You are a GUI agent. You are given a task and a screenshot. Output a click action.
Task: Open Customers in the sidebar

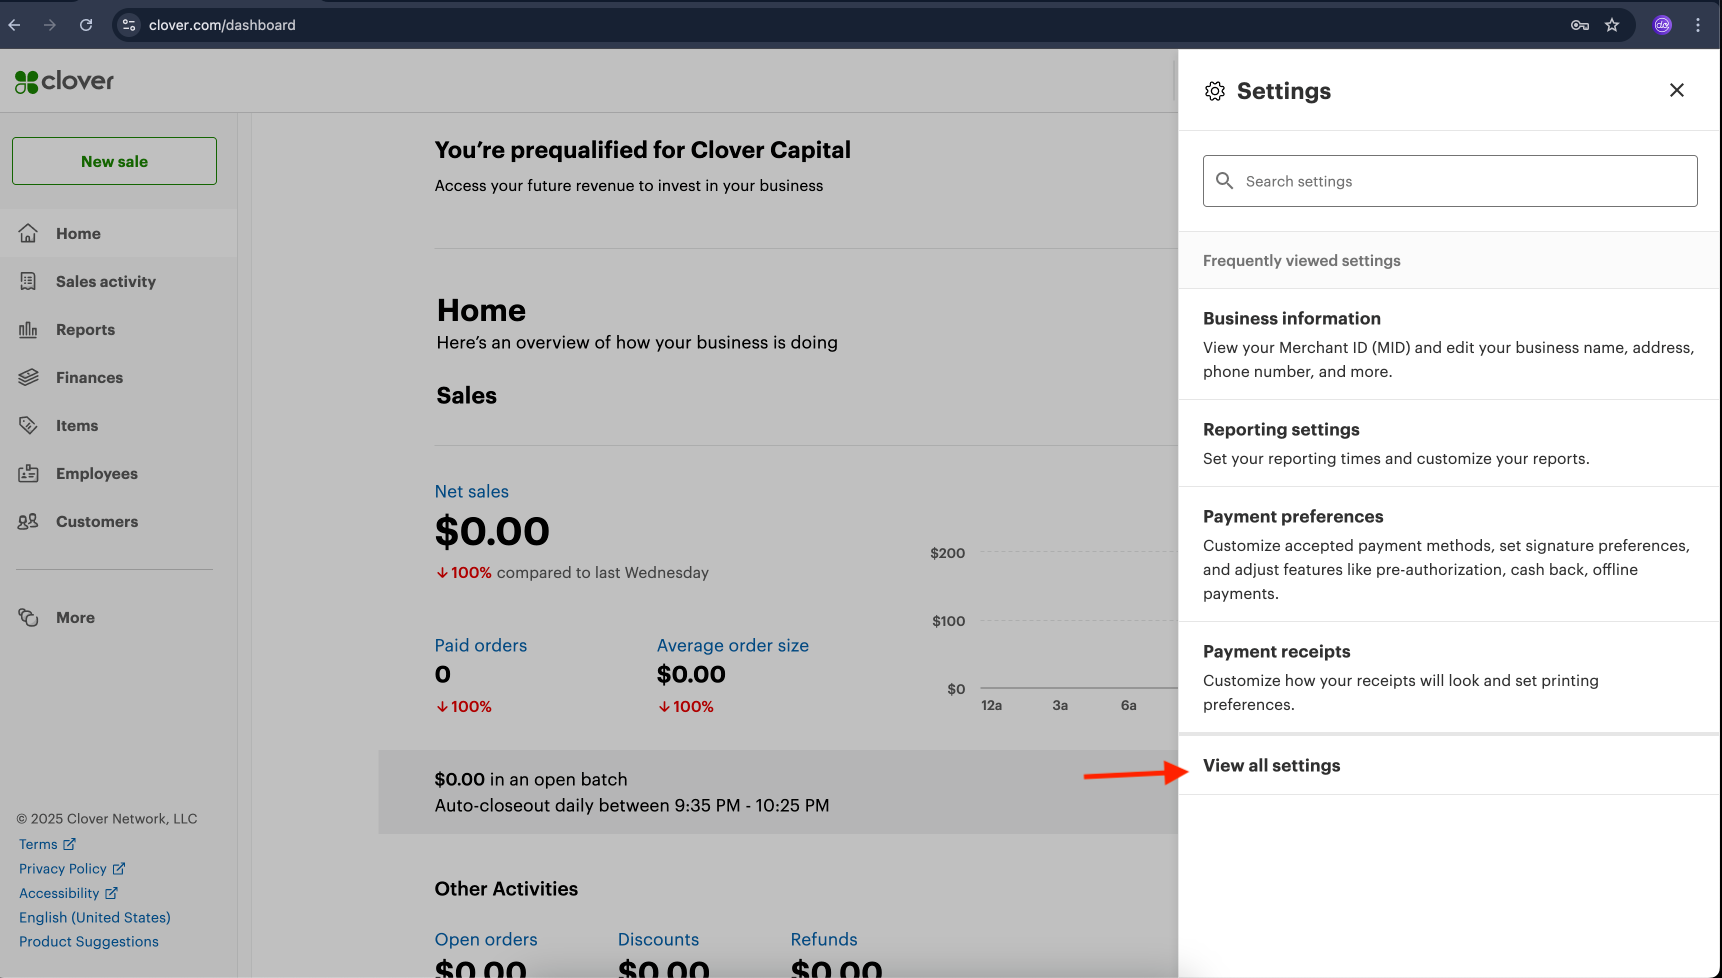pyautogui.click(x=118, y=521)
